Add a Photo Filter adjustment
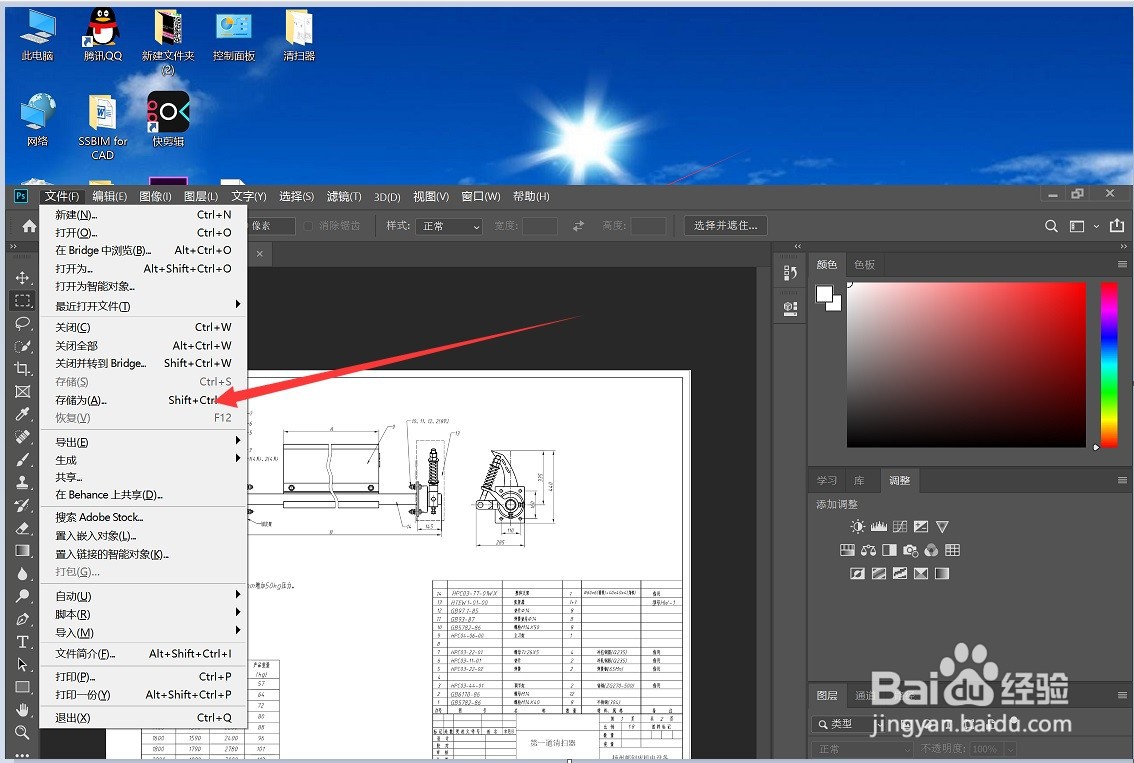 911,550
